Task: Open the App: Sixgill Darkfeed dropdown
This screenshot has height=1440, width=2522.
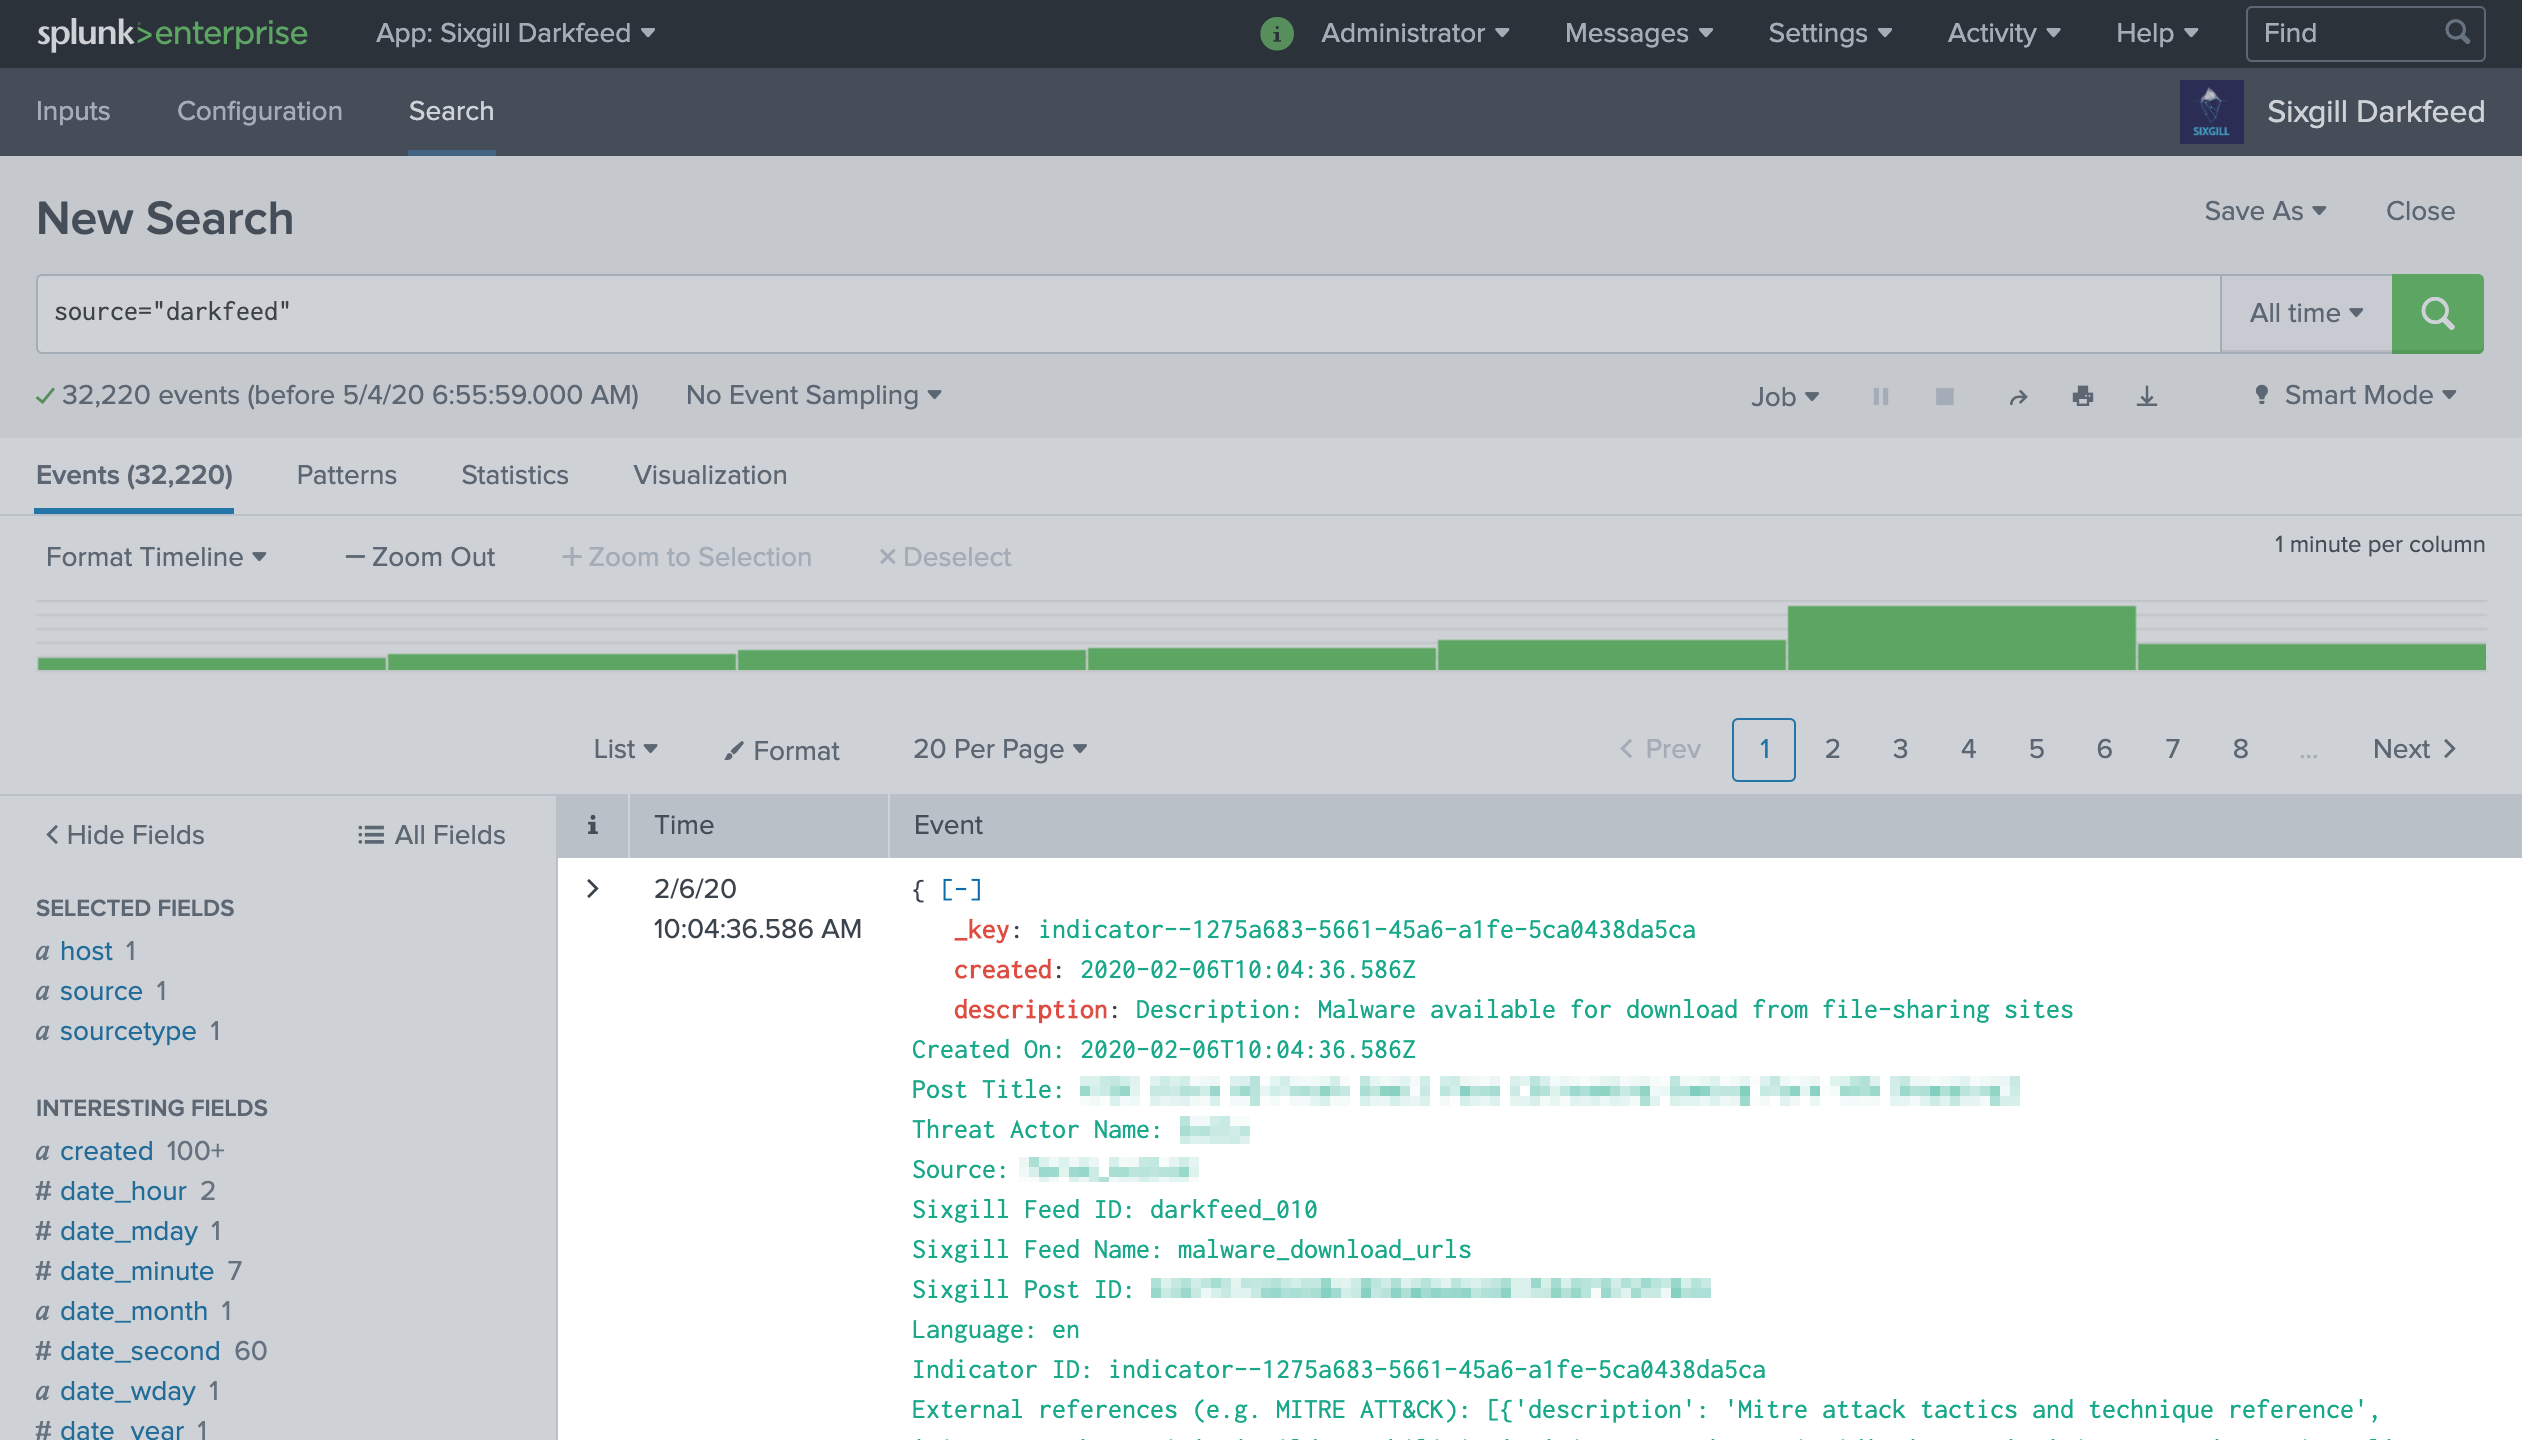Action: pyautogui.click(x=515, y=33)
